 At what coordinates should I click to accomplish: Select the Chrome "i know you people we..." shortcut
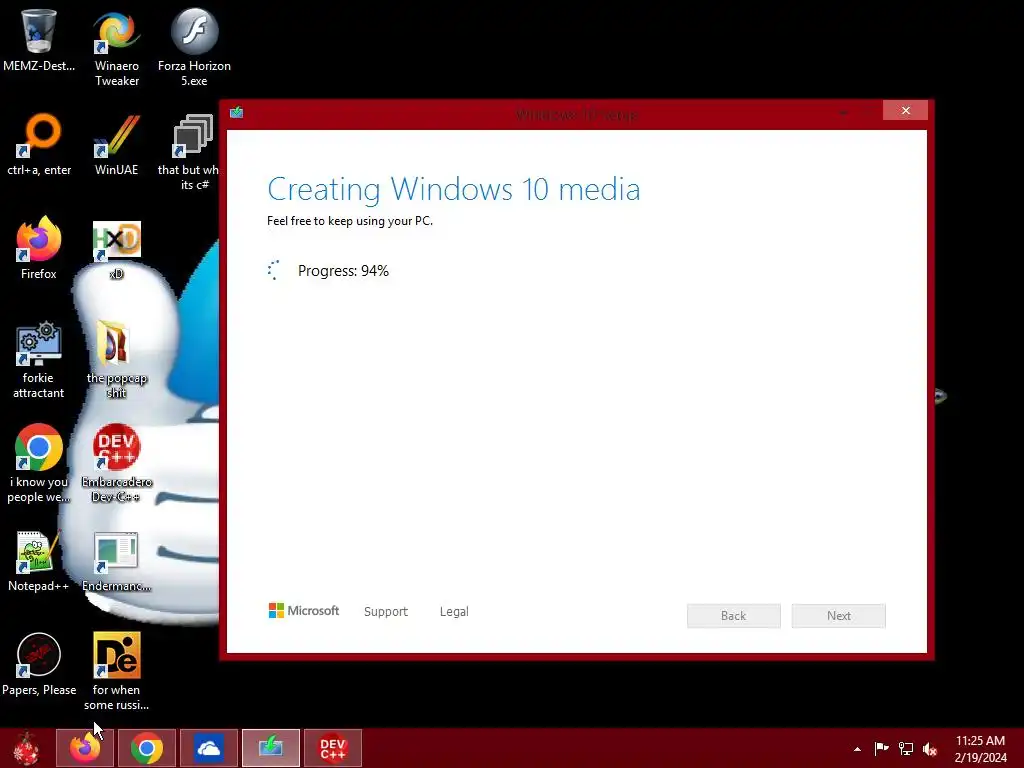[x=39, y=464]
